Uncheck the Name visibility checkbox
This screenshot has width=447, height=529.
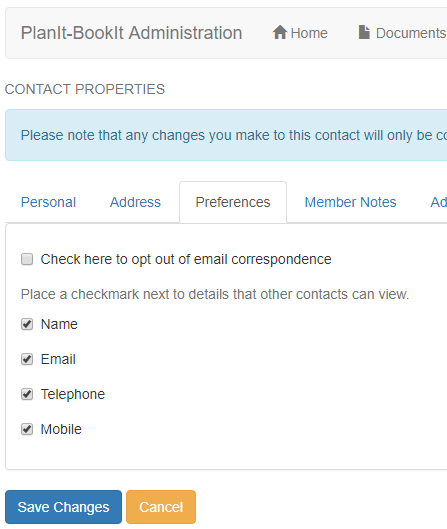pyautogui.click(x=27, y=324)
